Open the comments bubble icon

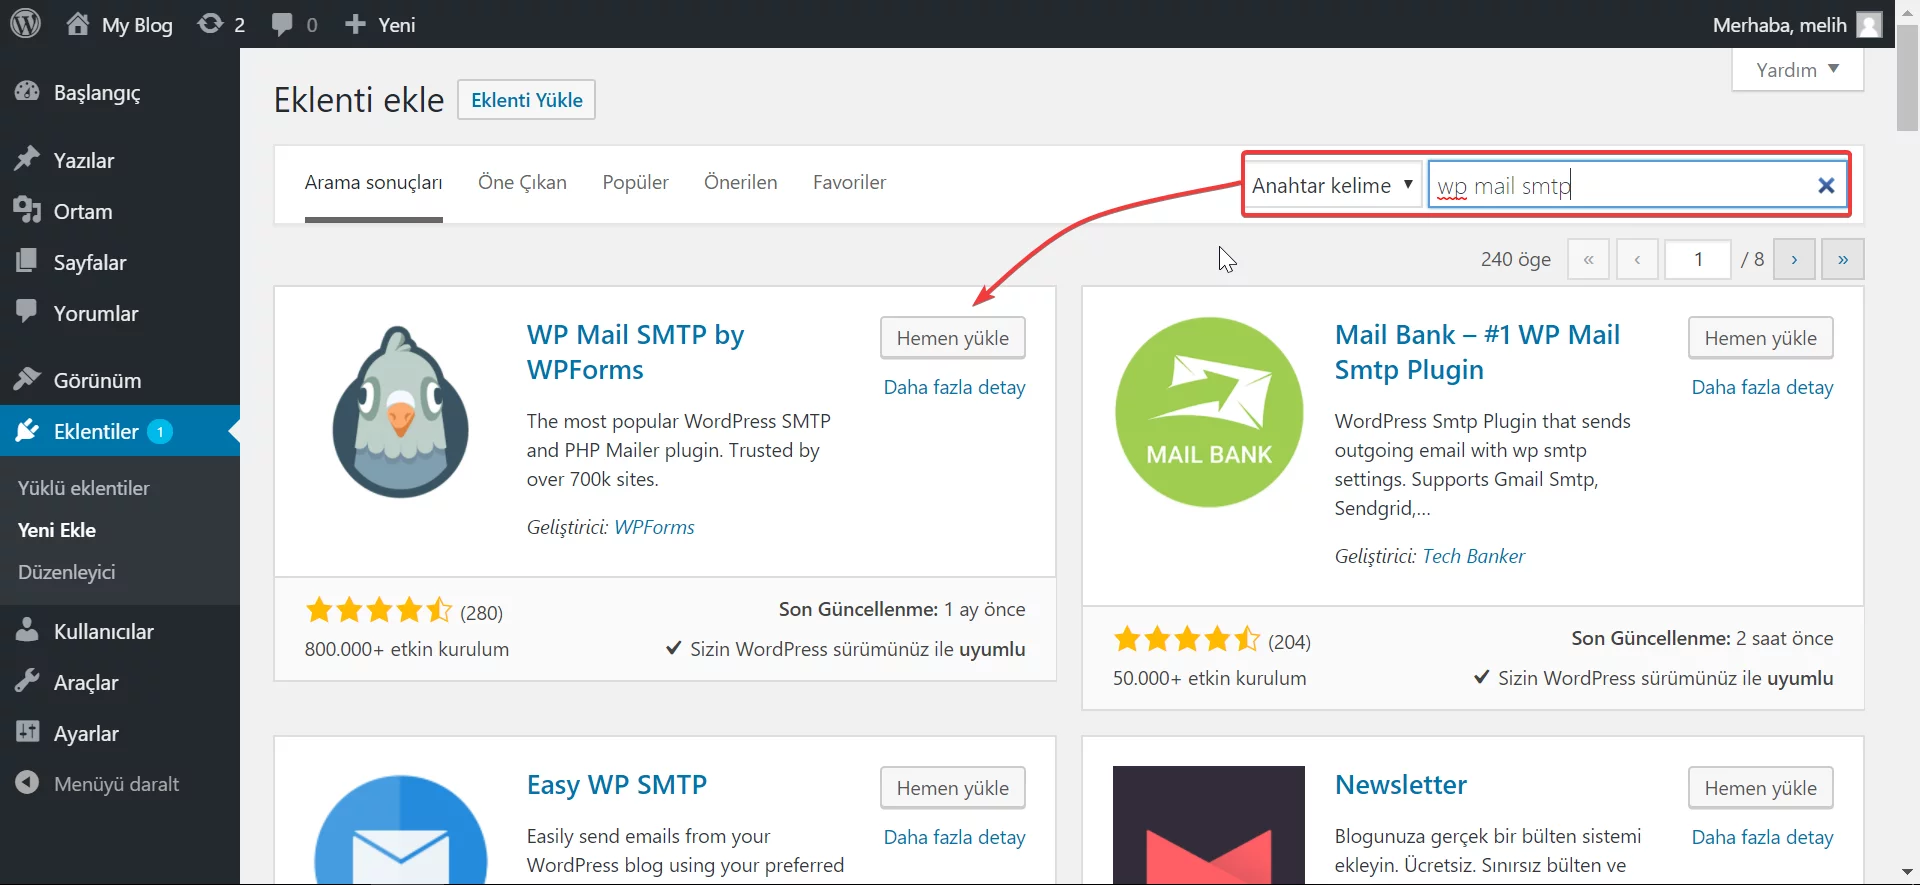click(x=282, y=24)
